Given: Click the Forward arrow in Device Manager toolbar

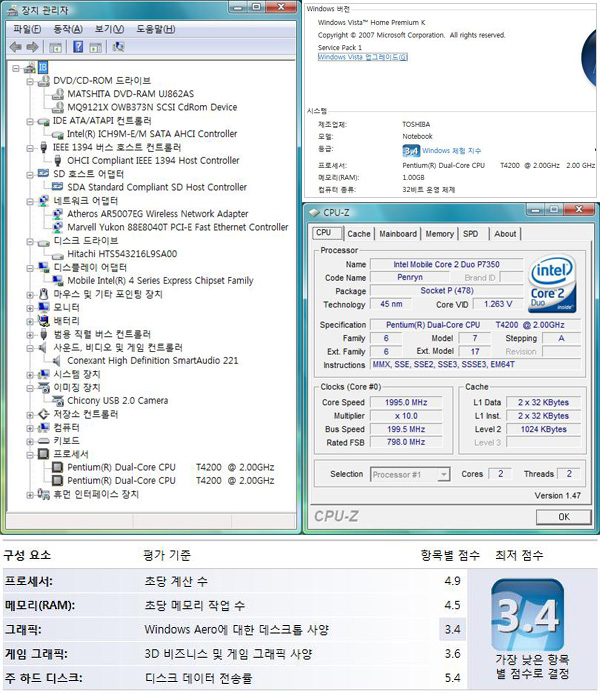Looking at the screenshot, I should (32, 46).
